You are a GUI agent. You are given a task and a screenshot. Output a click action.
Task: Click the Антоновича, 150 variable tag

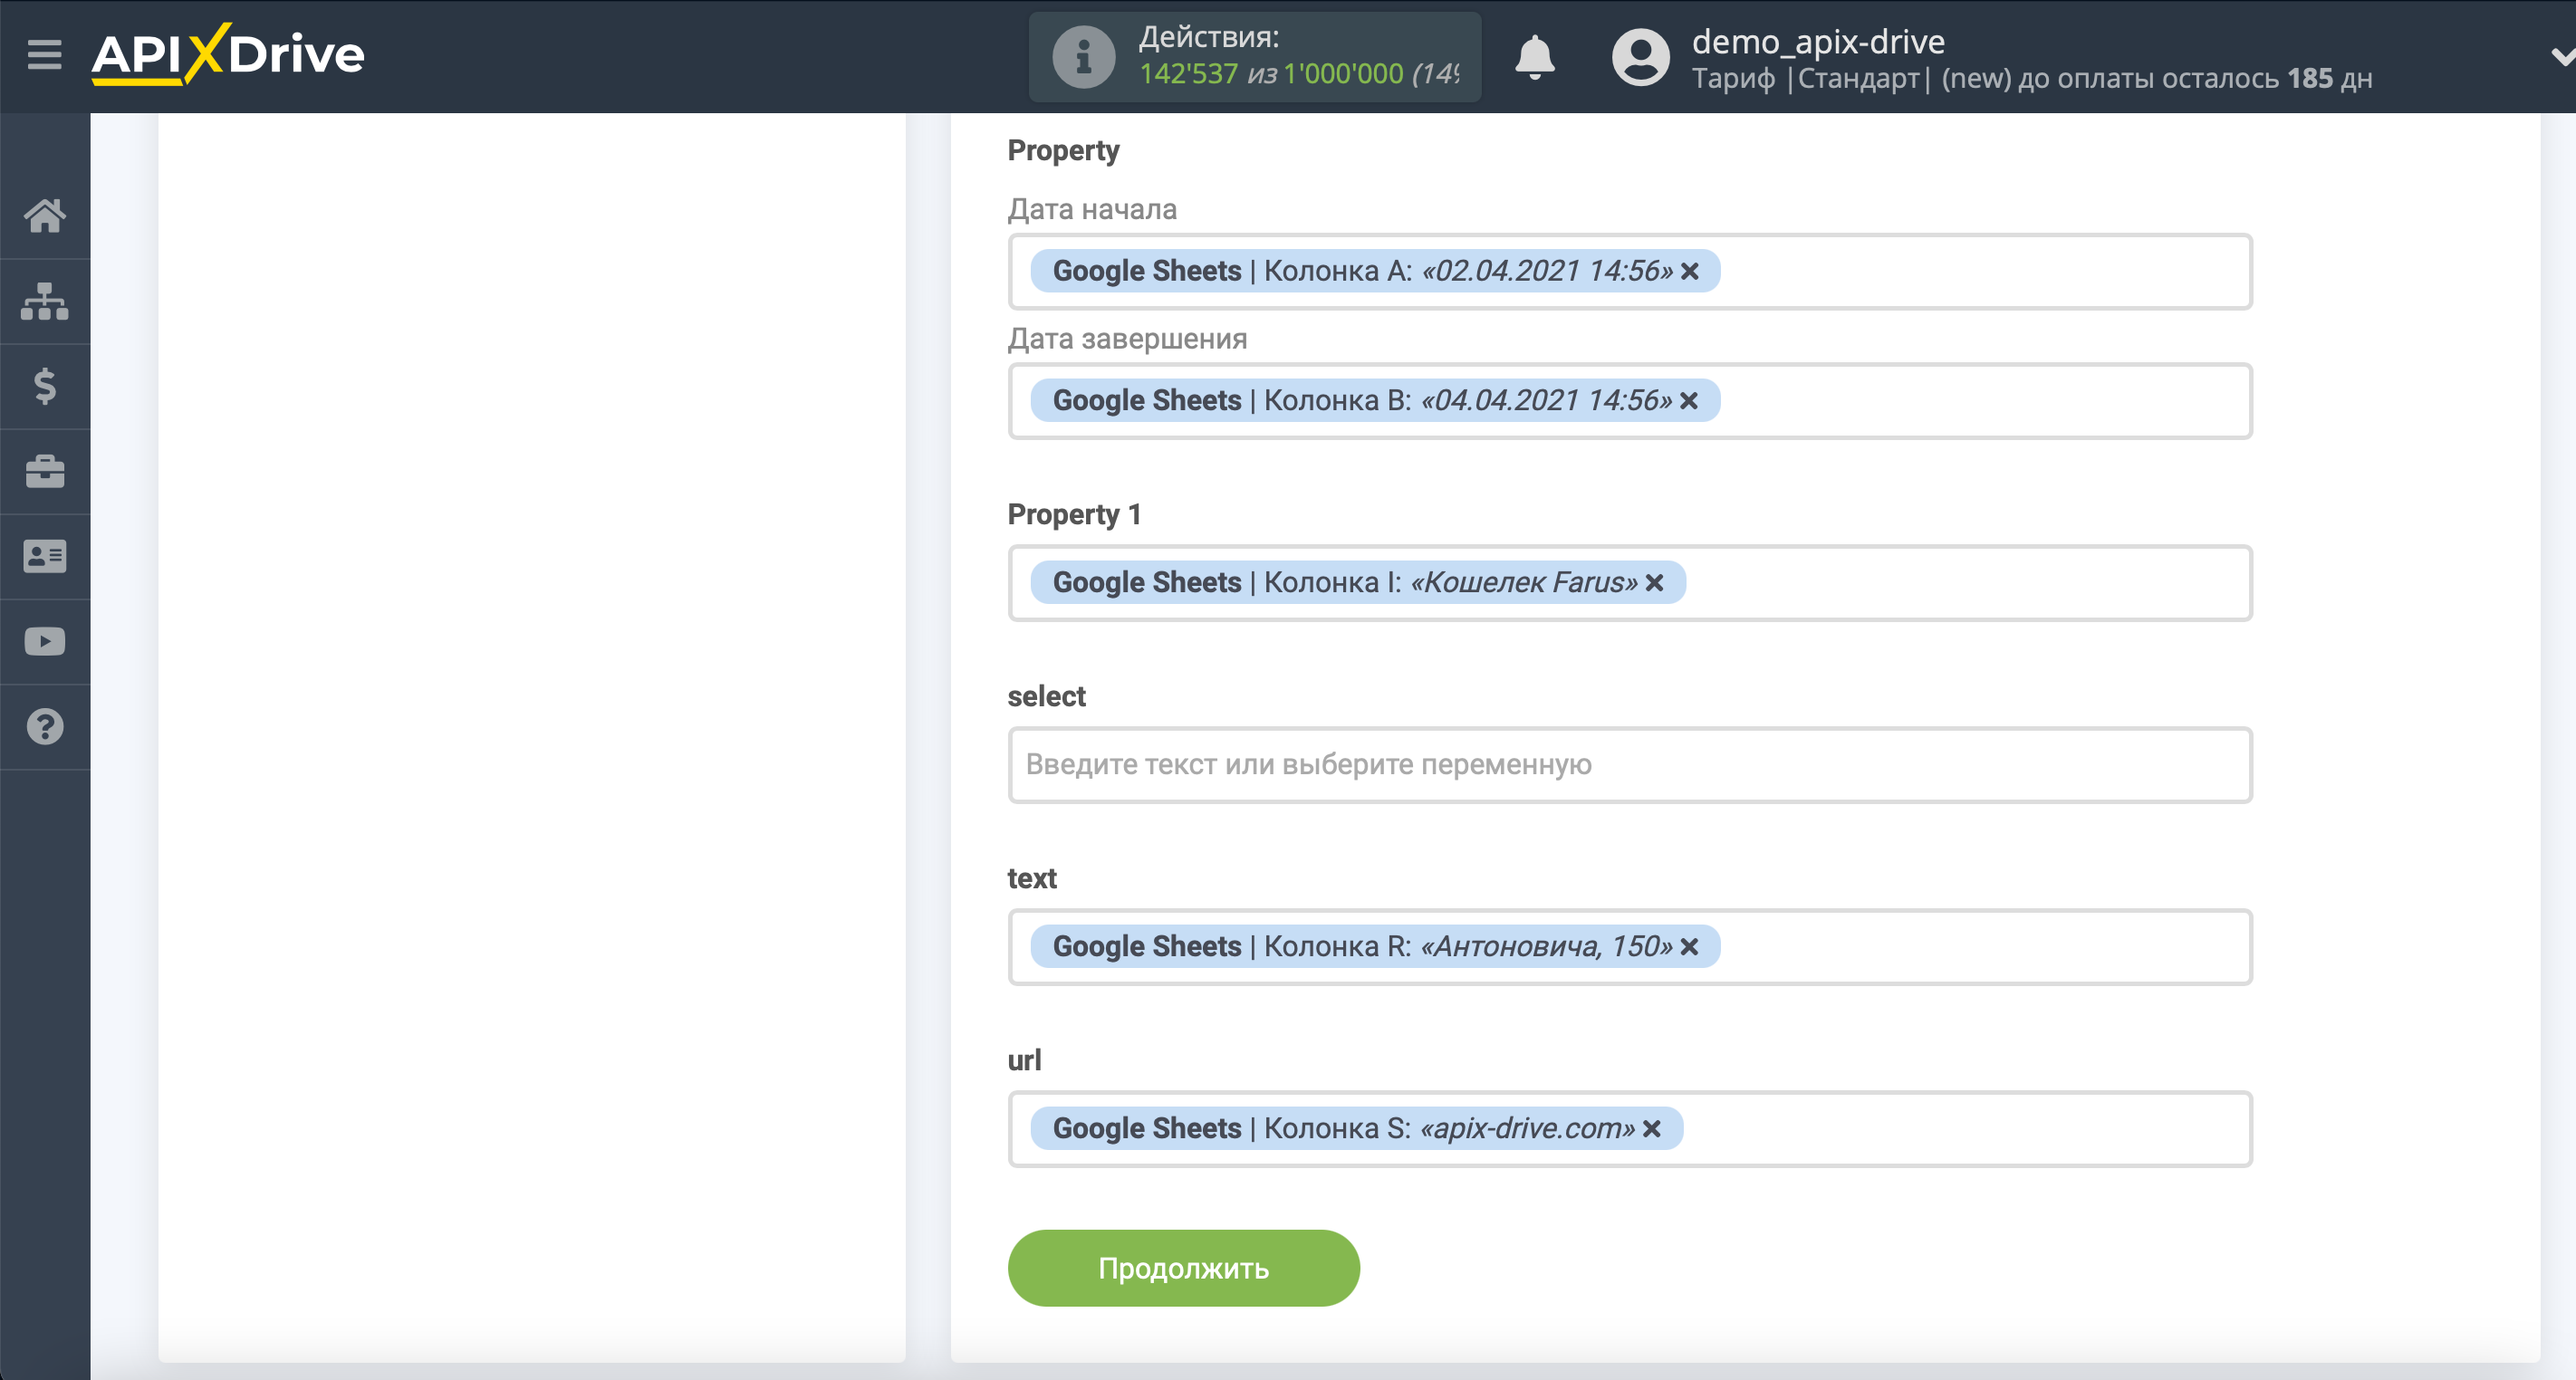click(x=1375, y=946)
